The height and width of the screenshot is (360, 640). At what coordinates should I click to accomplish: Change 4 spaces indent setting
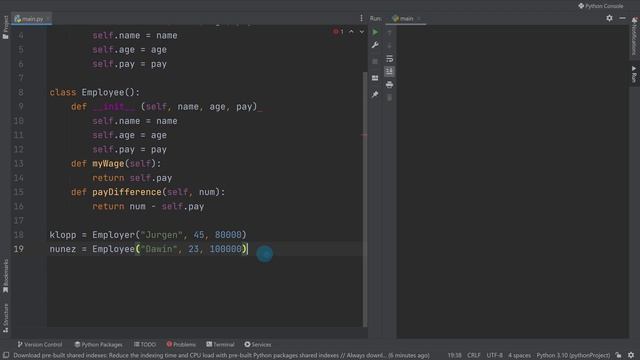[x=519, y=356]
